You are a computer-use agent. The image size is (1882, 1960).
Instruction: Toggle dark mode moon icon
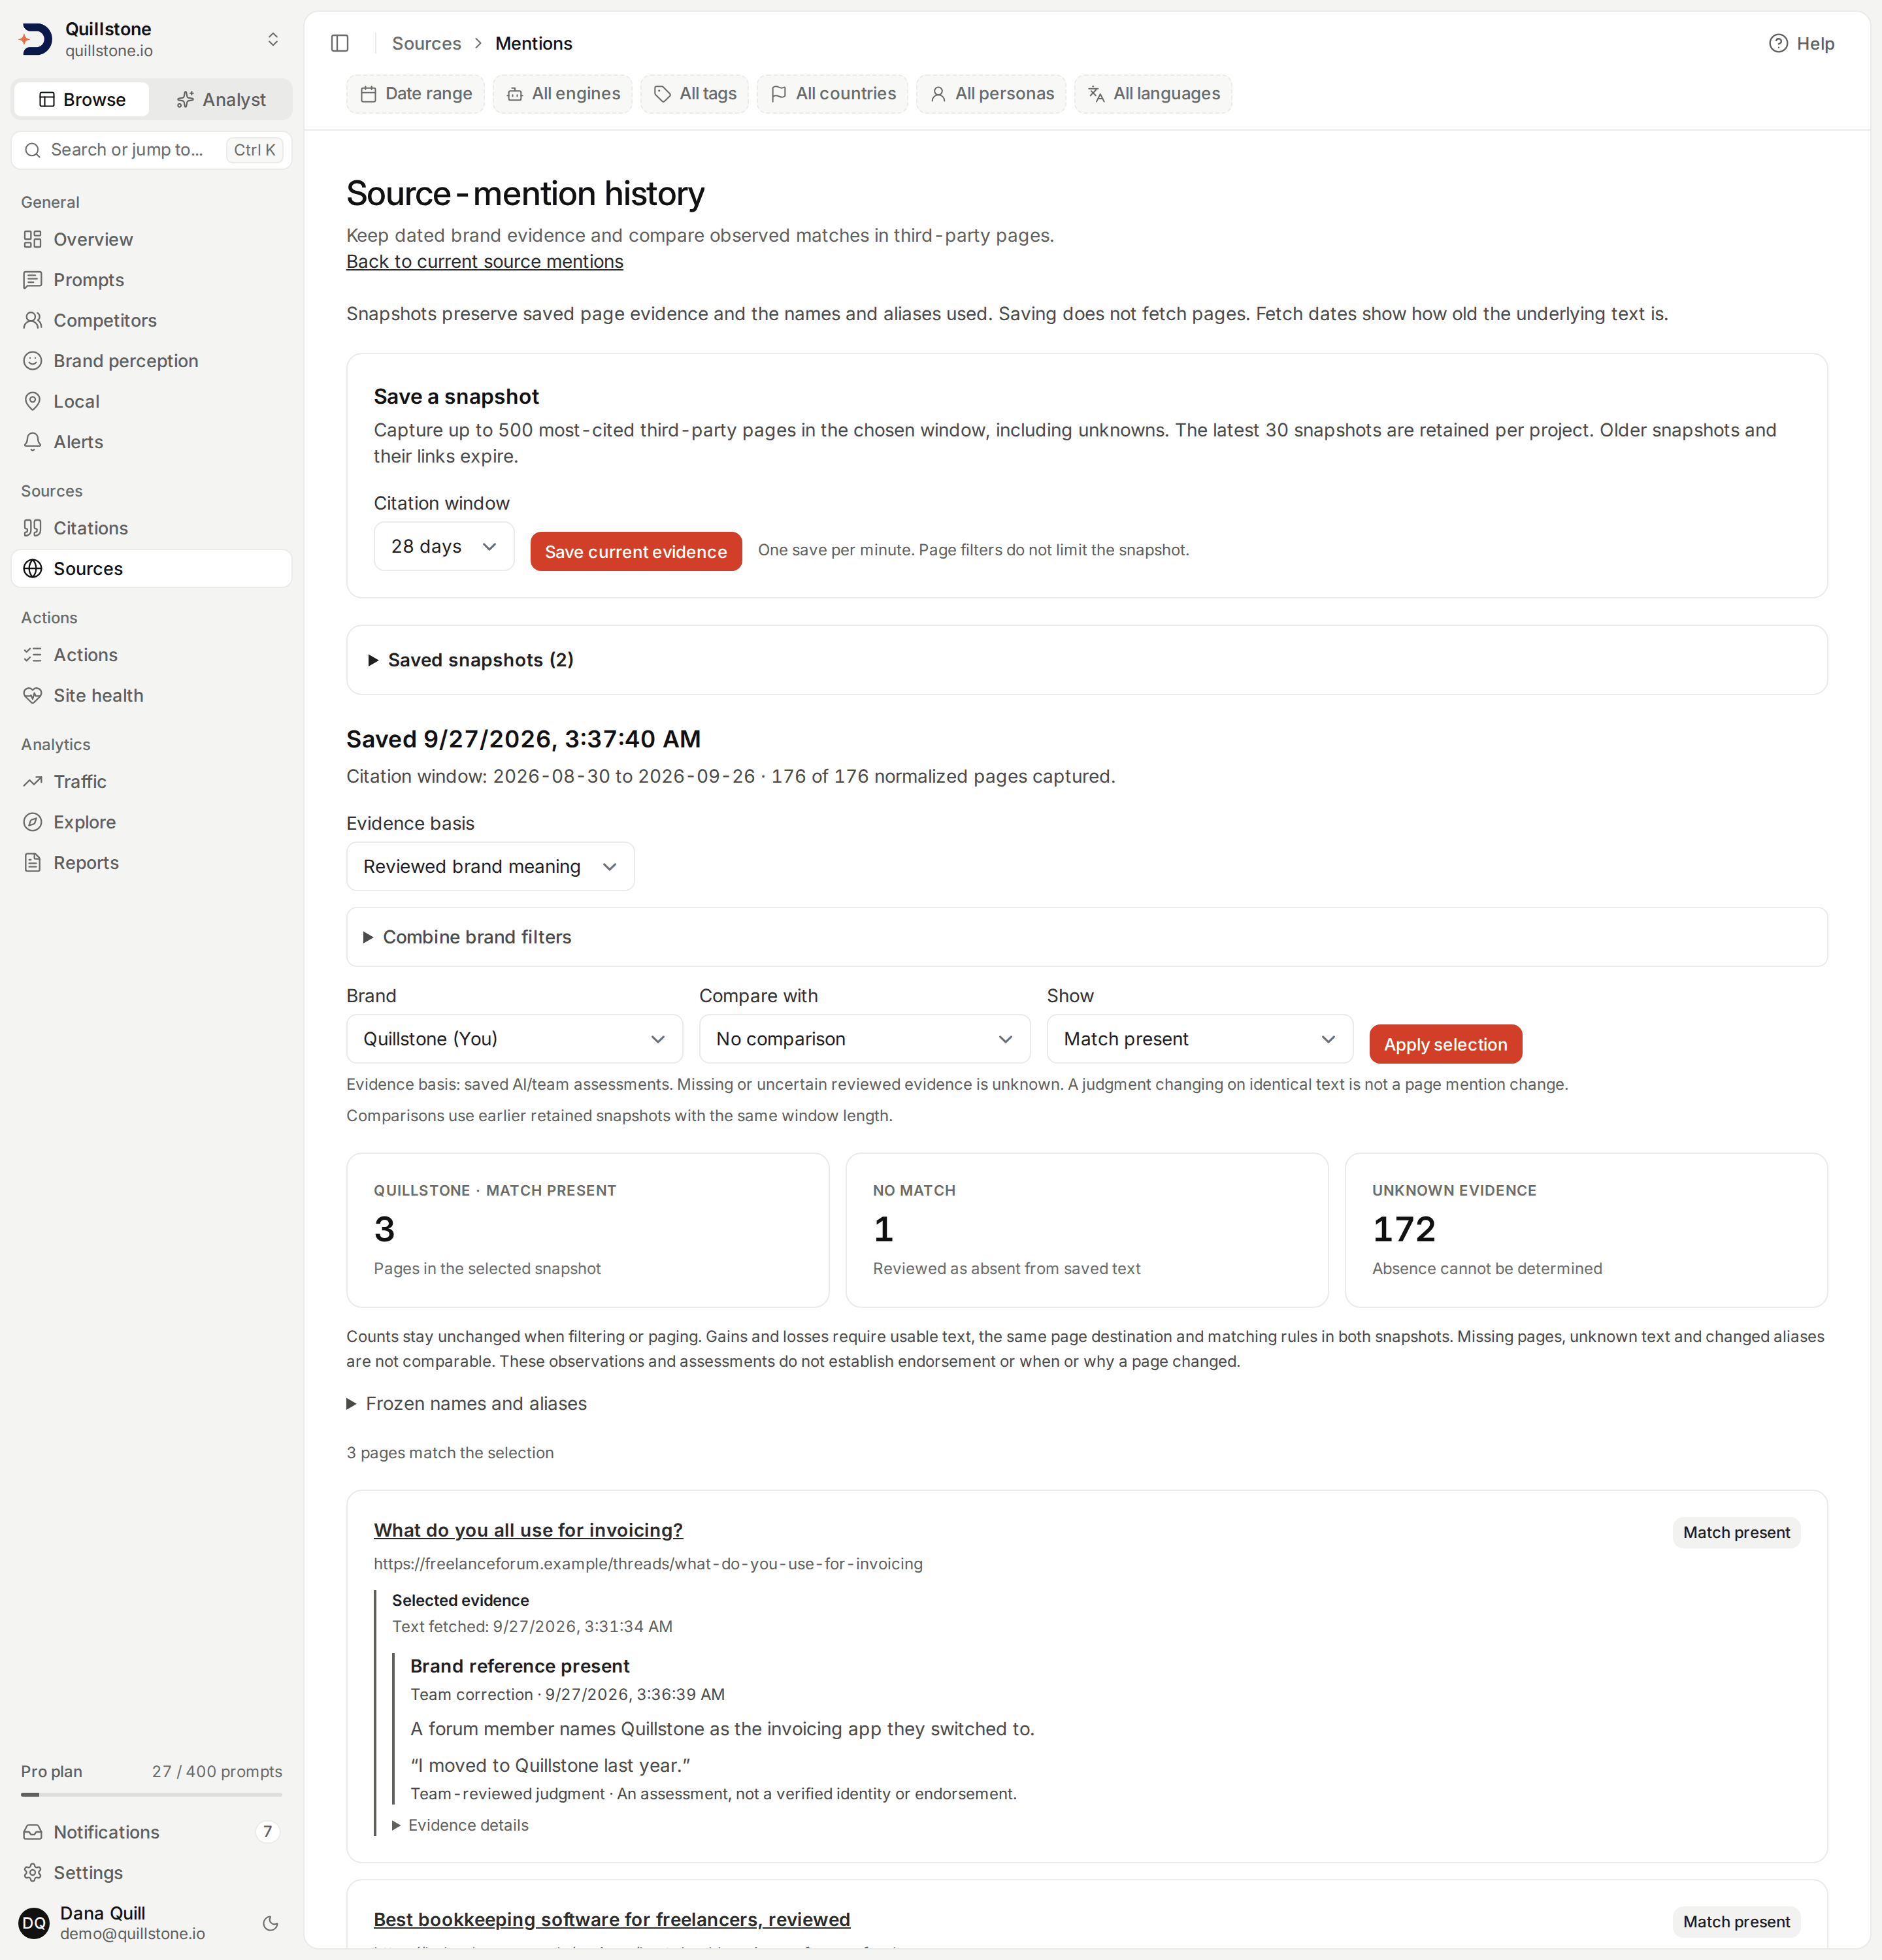[270, 1923]
